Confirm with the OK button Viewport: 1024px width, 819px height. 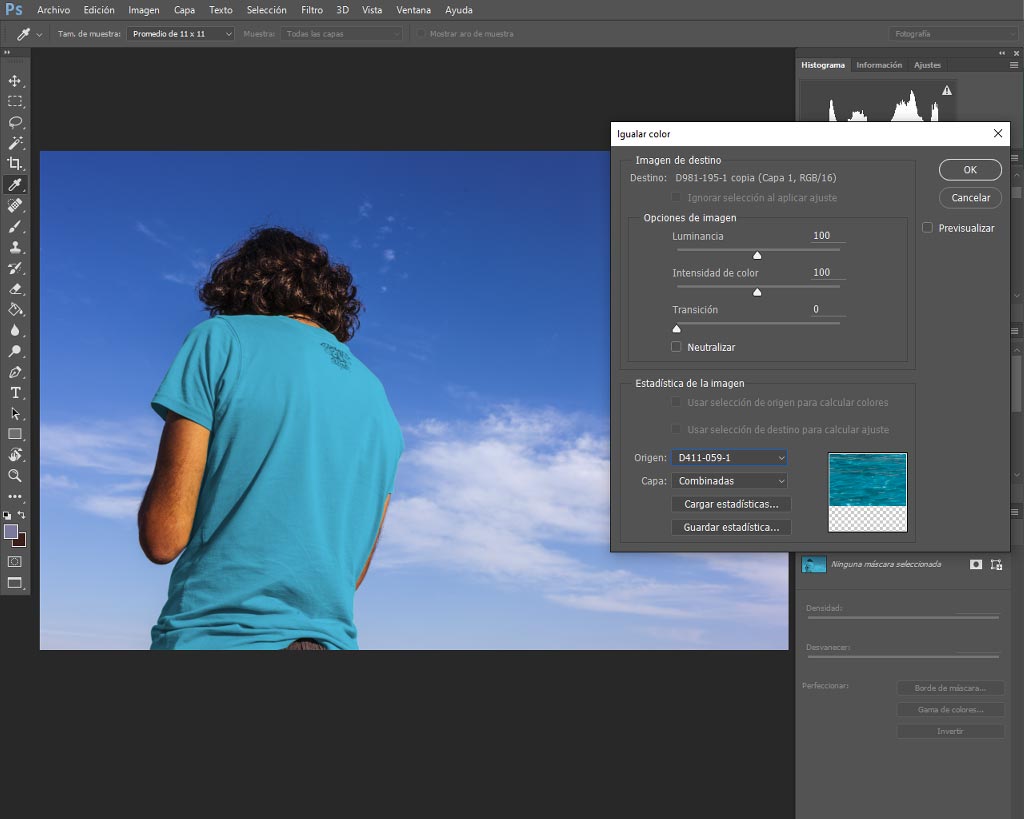coord(970,170)
